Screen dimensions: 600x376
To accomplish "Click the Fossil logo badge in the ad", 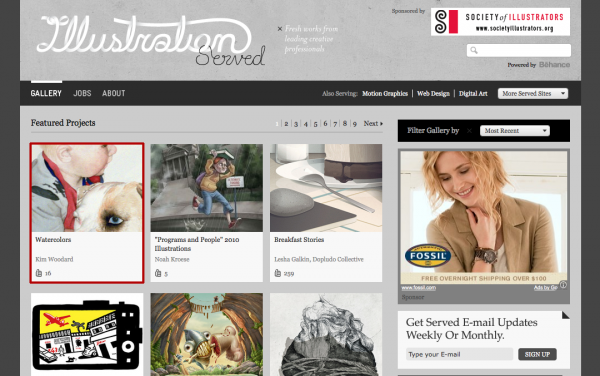I will pyautogui.click(x=428, y=256).
